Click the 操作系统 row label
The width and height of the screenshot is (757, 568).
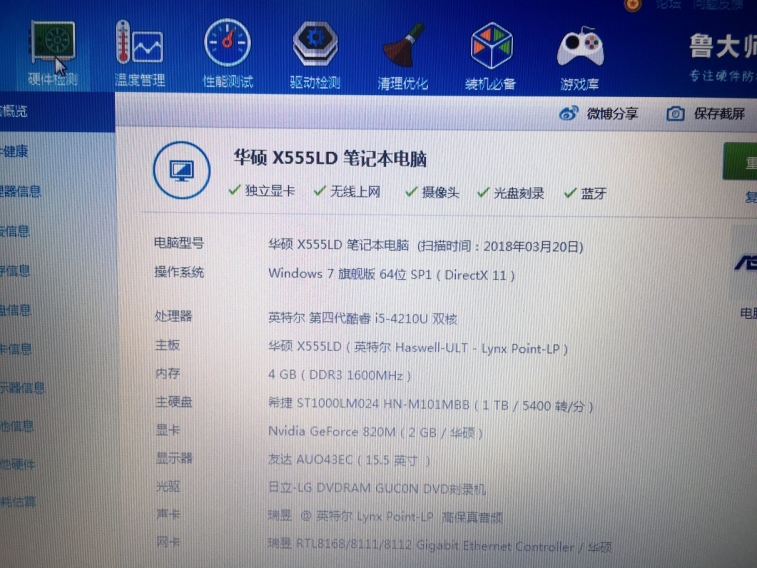point(179,272)
